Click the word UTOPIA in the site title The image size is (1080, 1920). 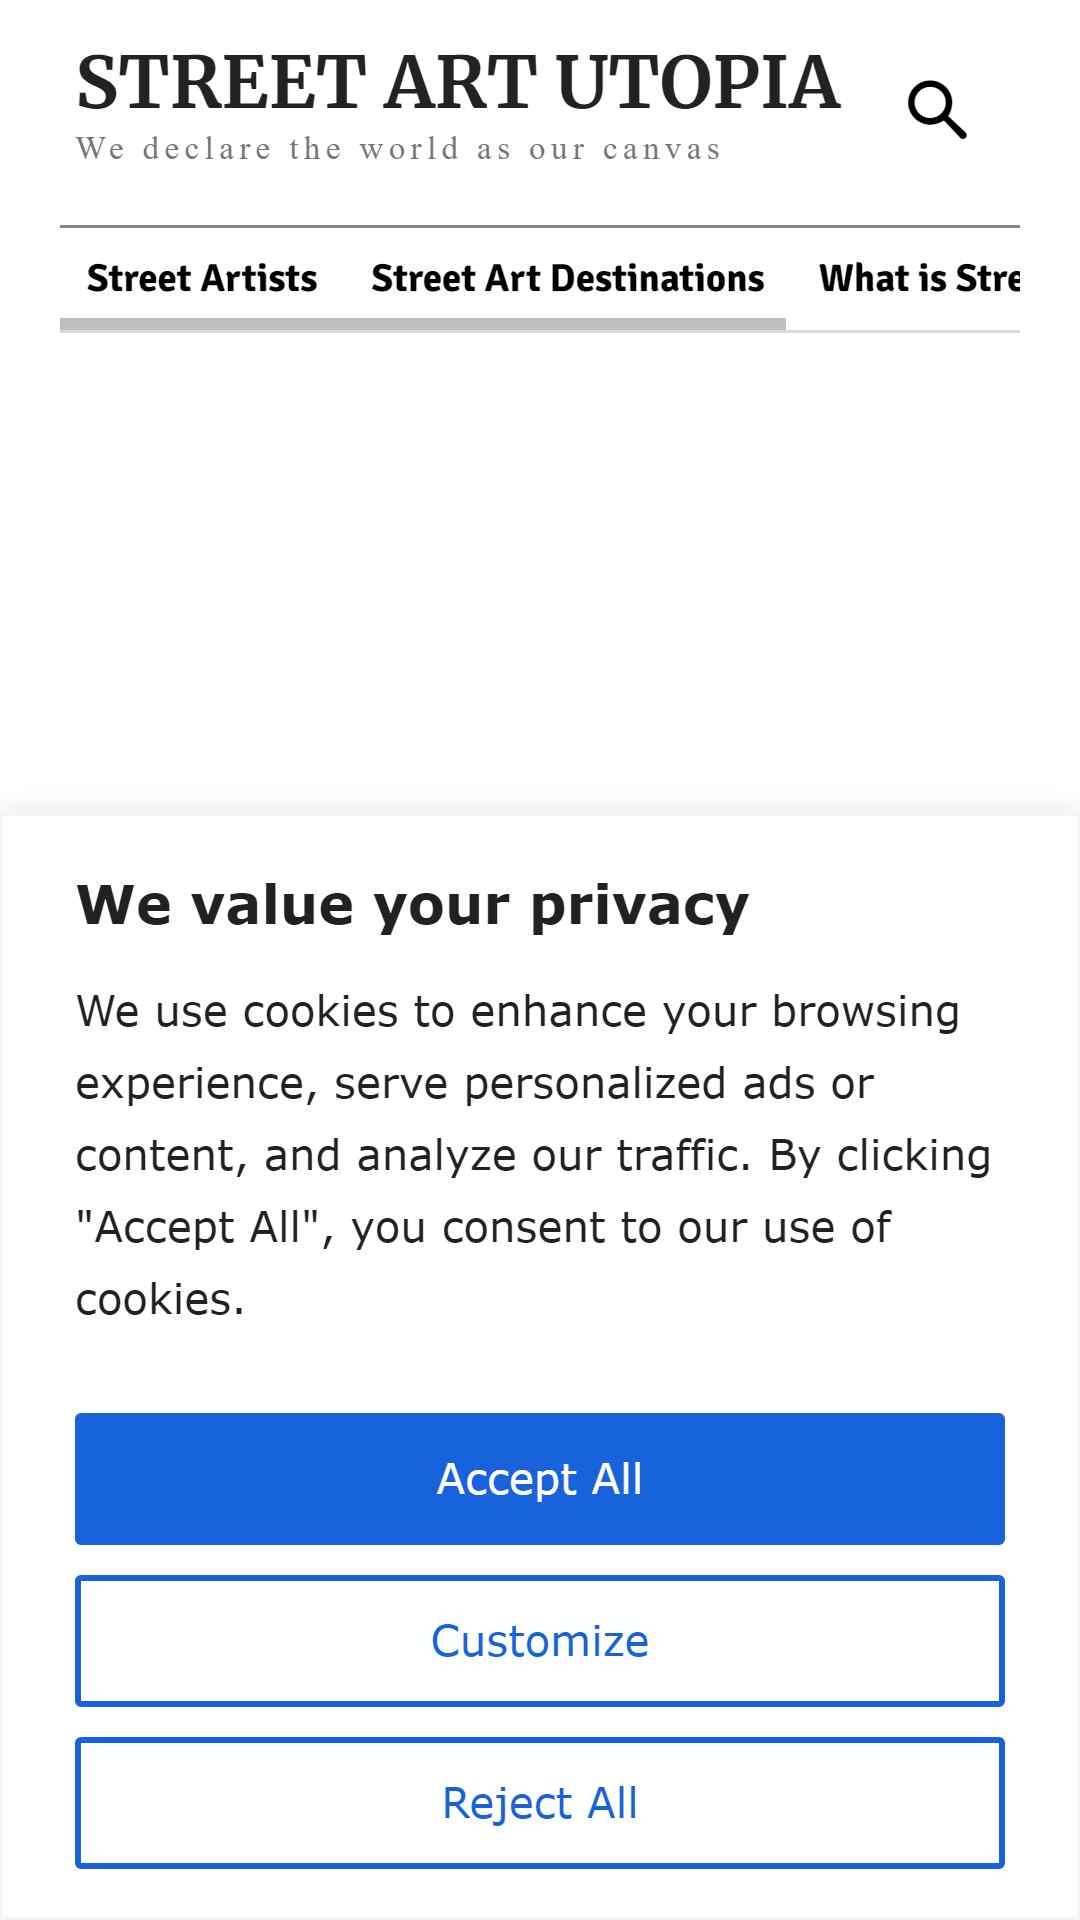(x=698, y=83)
